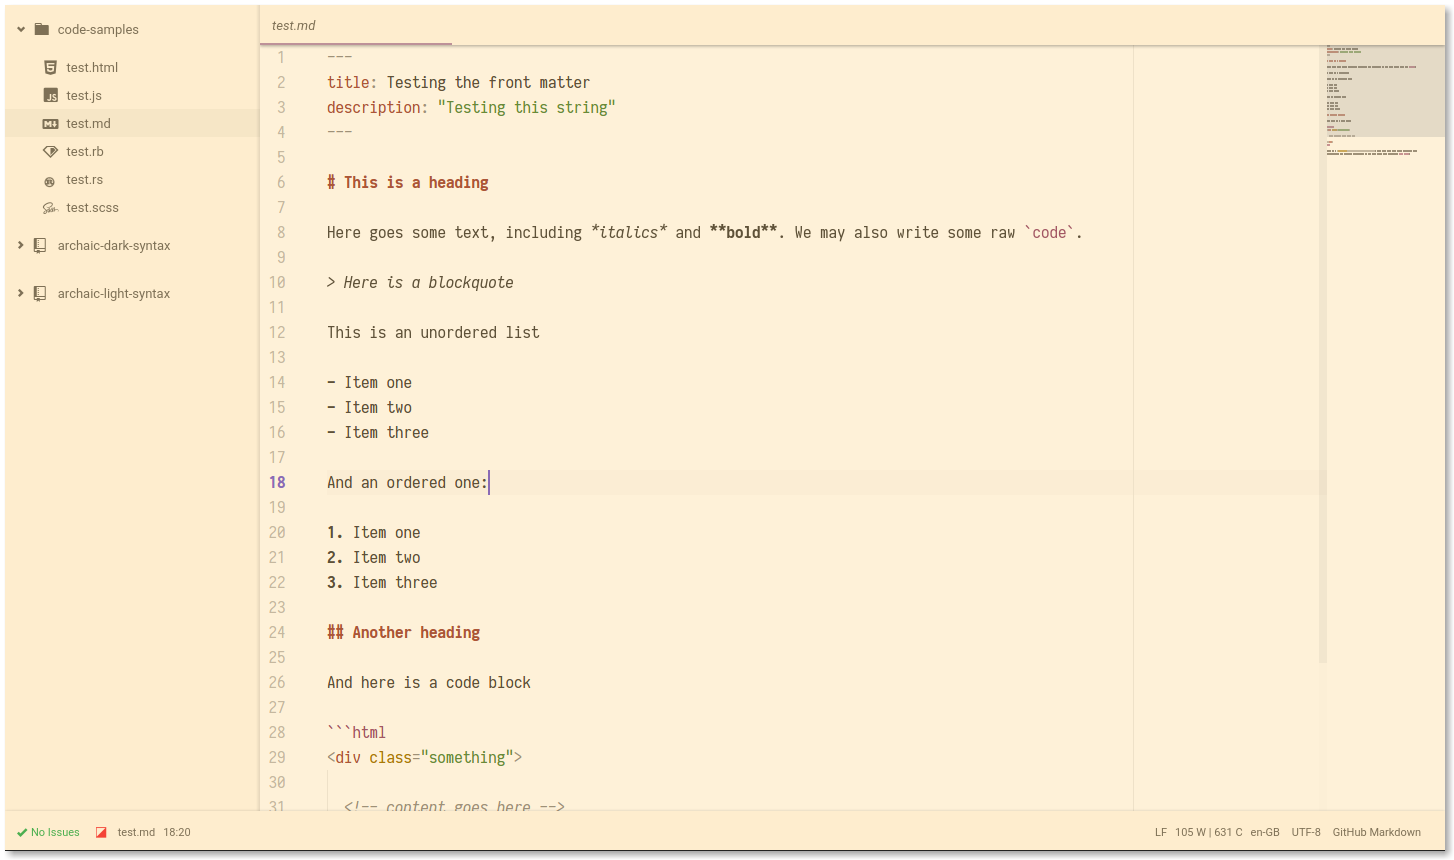Click line number 24 in gutter

(x=277, y=632)
